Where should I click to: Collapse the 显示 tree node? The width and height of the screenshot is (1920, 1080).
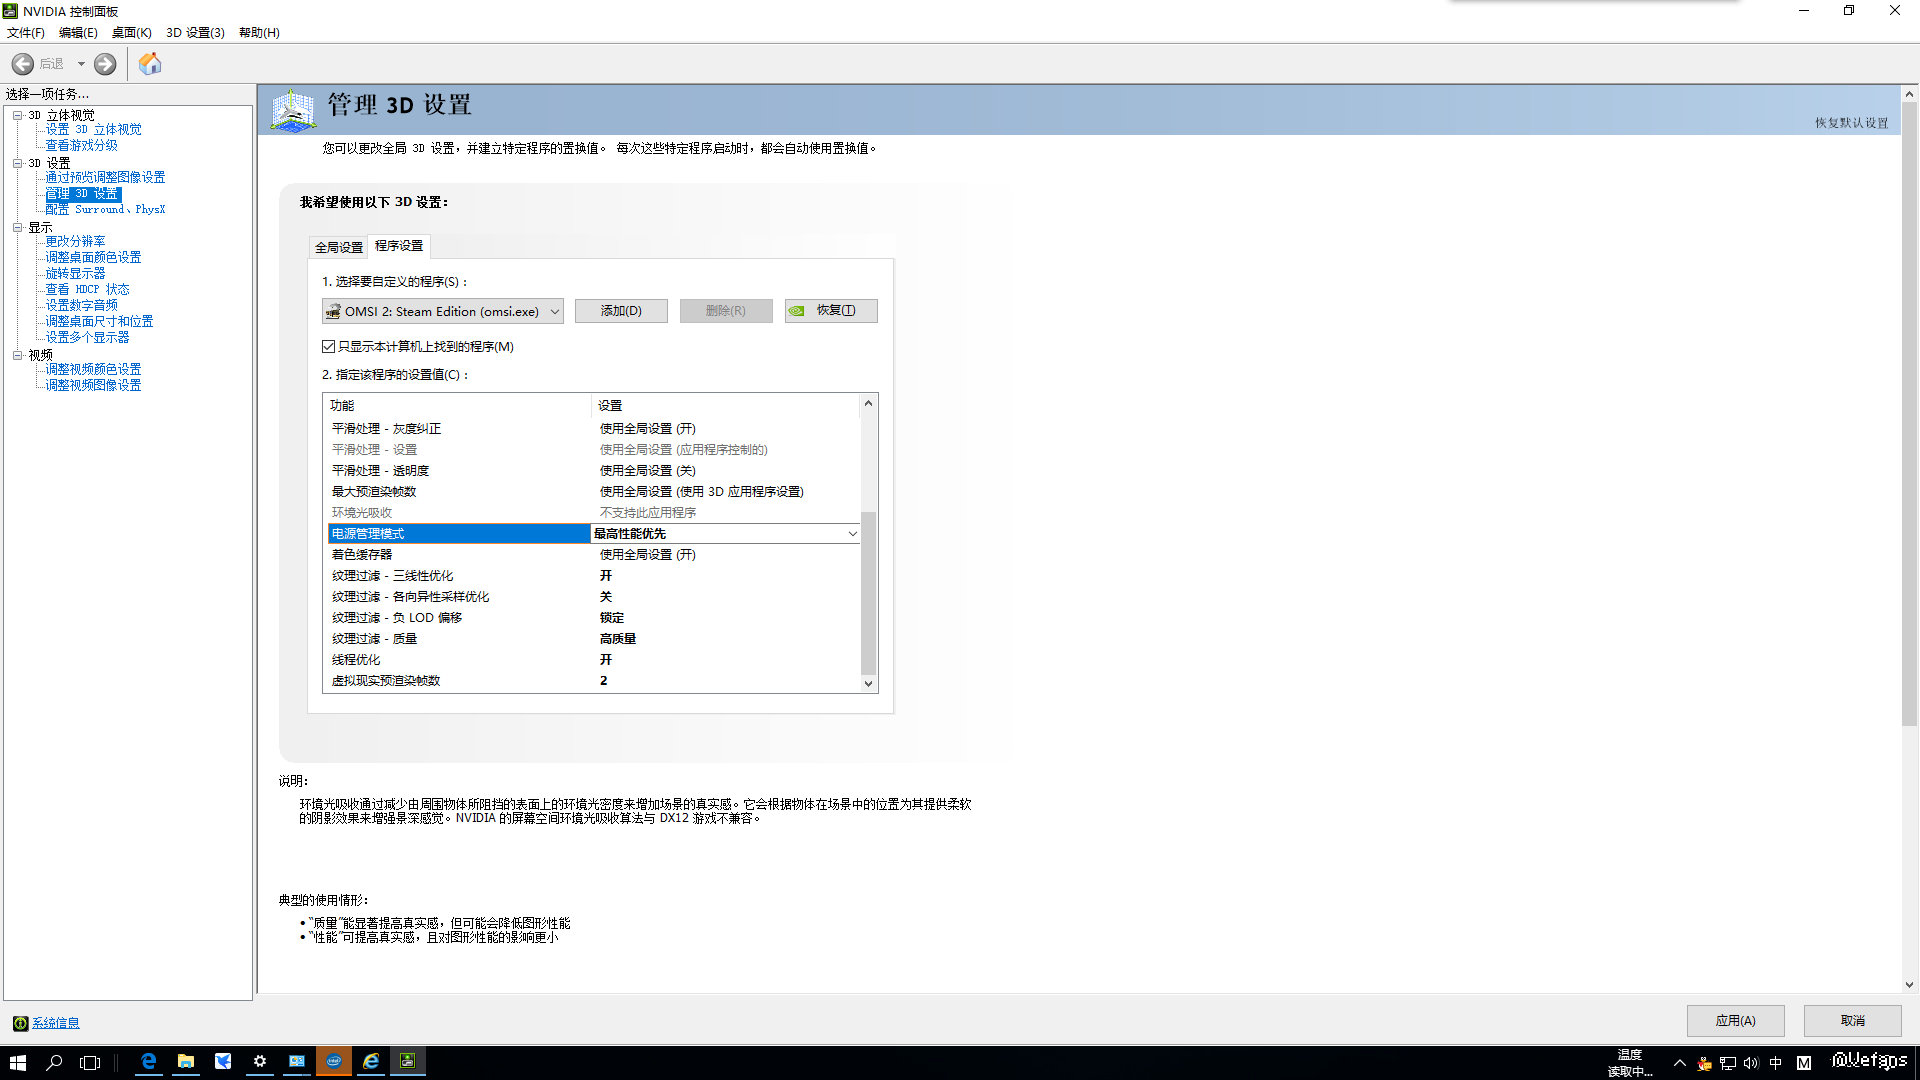click(x=17, y=228)
